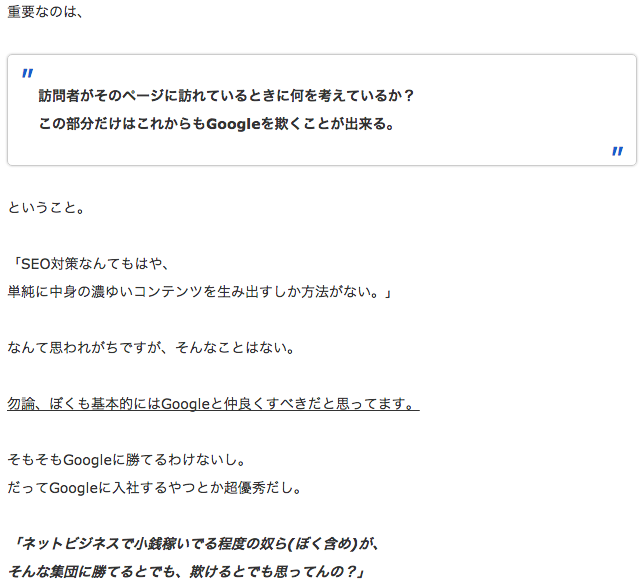643x584 pixels.
Task: Click the blue opening quotation mark icon
Action: tap(28, 73)
